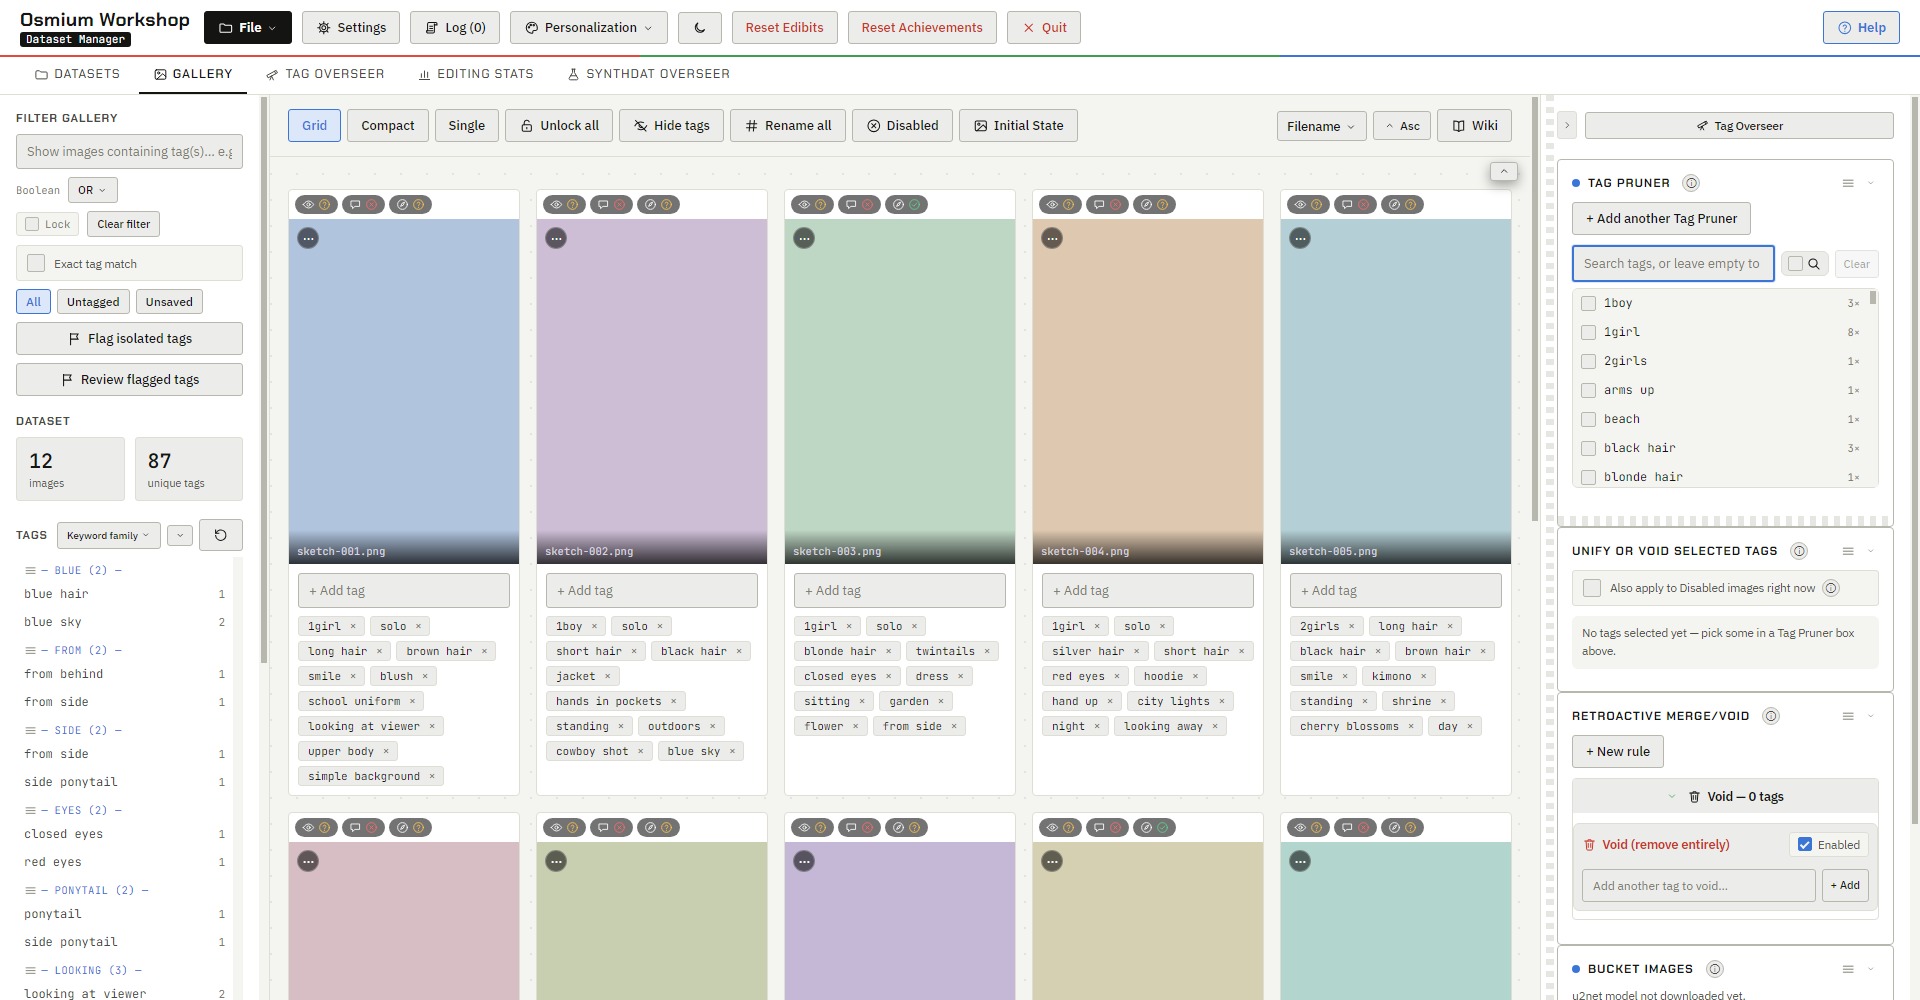Open the File menu dropdown
Viewport: 1920px width, 1000px height.
point(248,28)
